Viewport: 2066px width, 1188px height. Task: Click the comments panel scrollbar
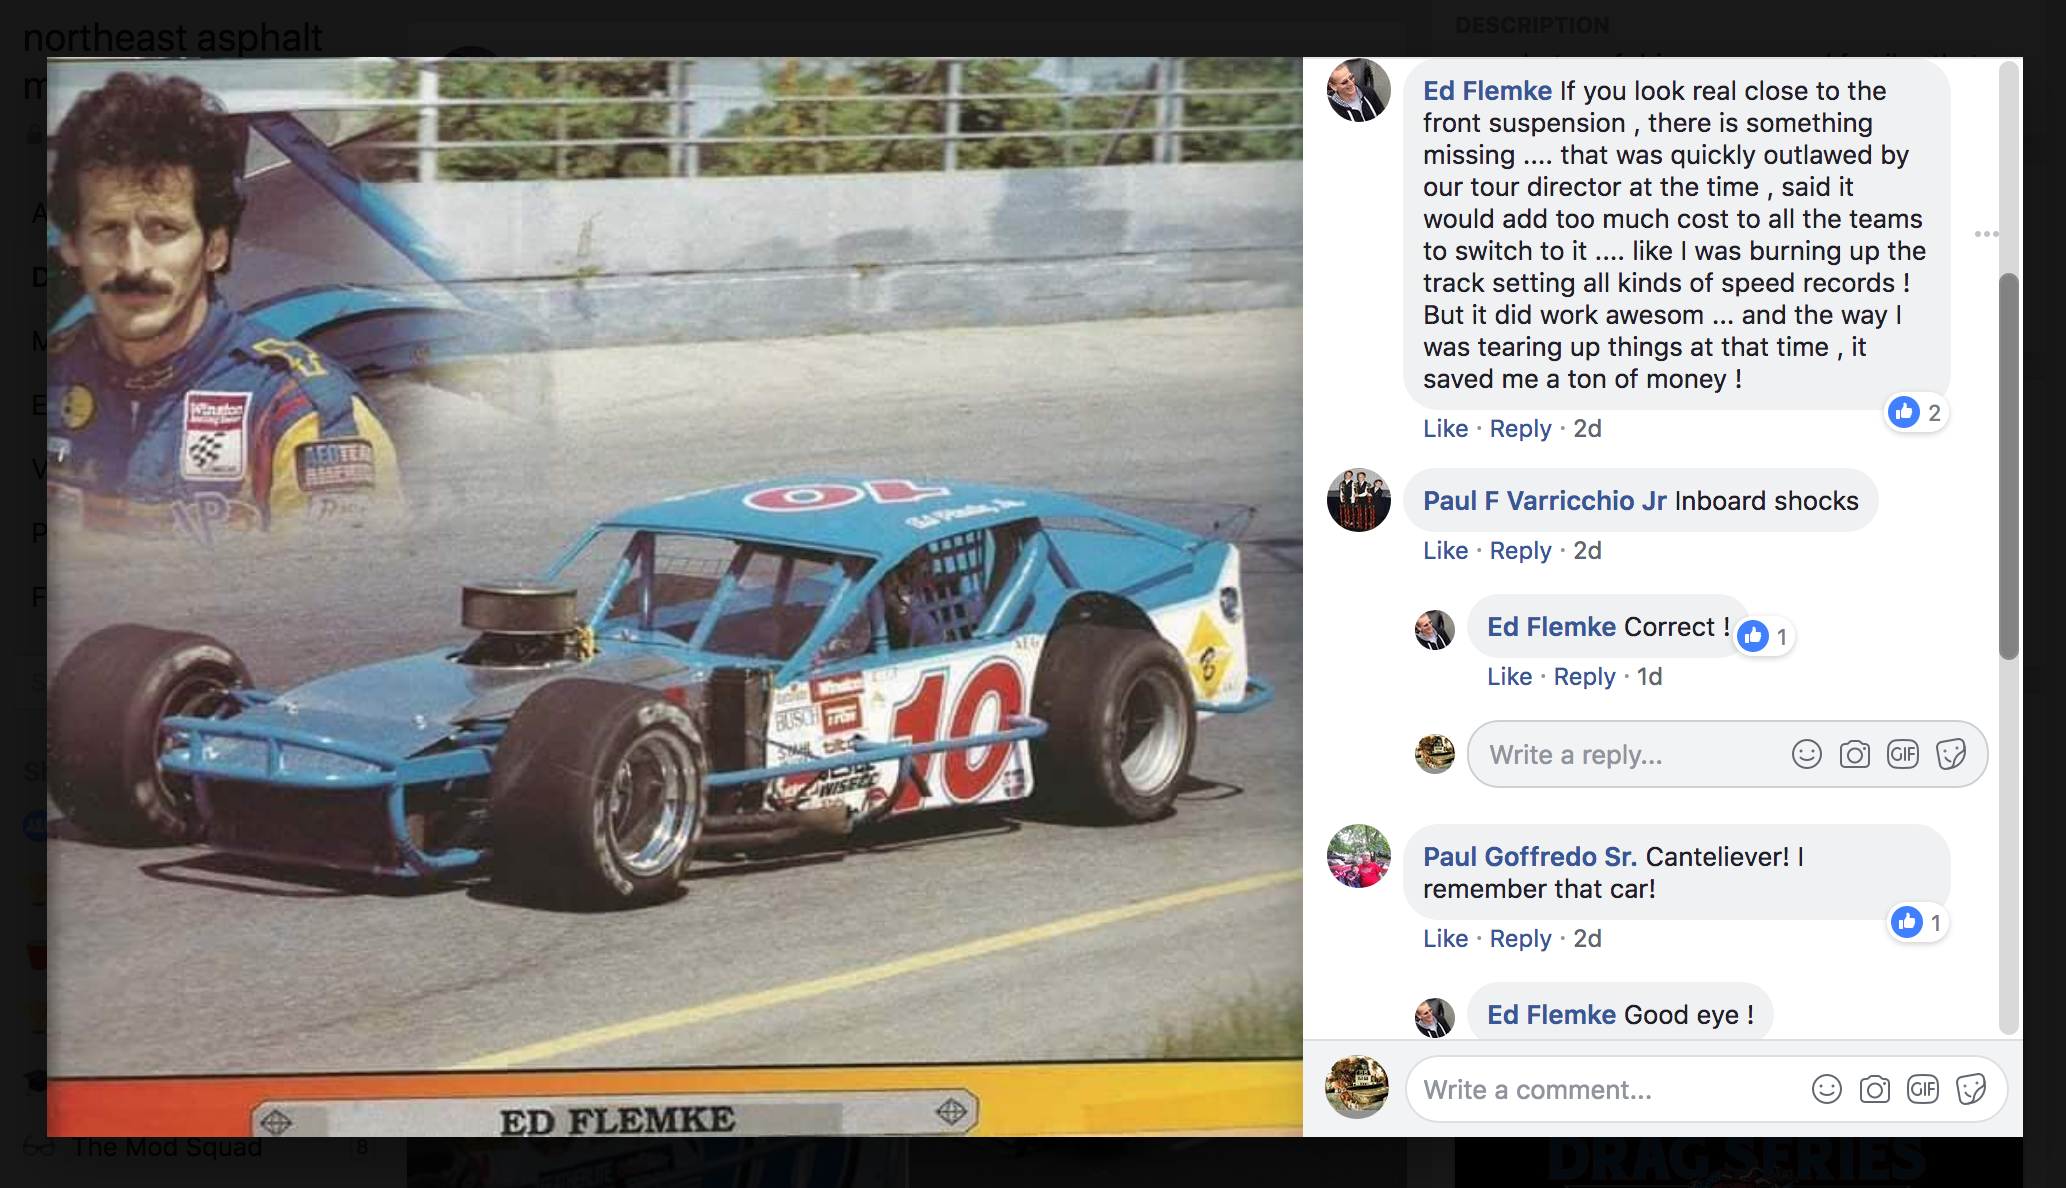pyautogui.click(x=2008, y=466)
